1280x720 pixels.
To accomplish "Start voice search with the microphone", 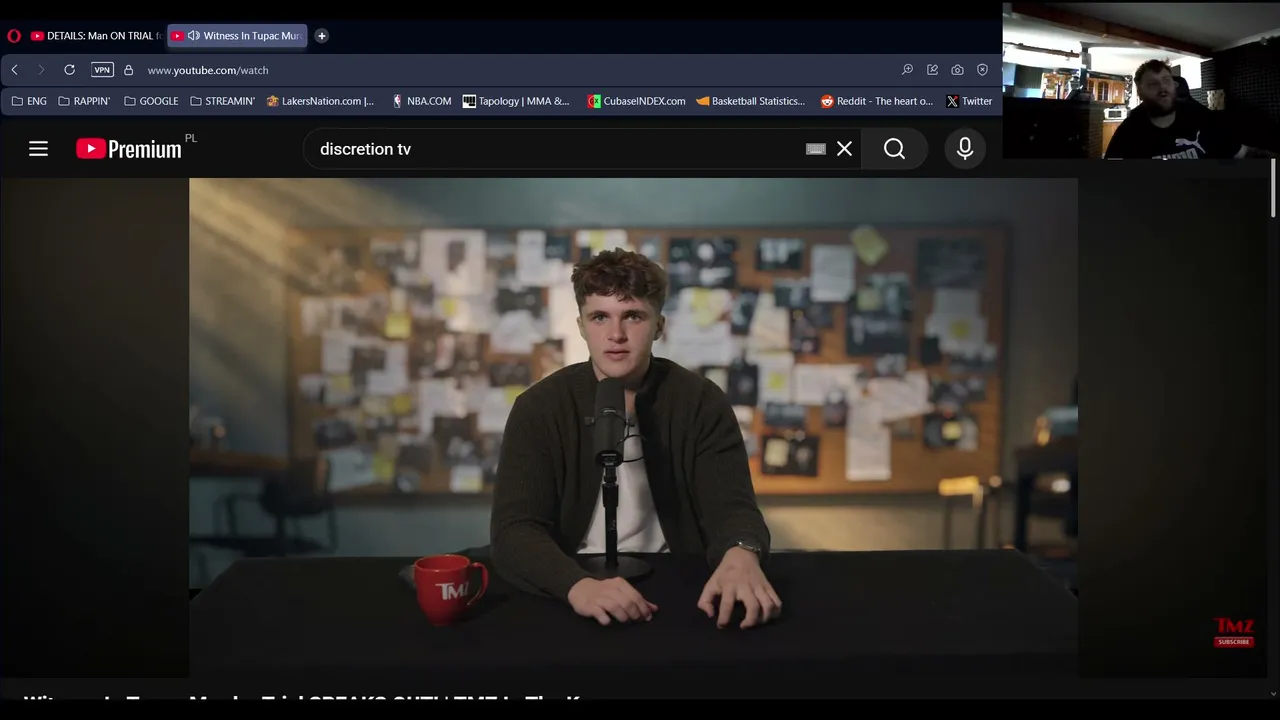I will (965, 149).
